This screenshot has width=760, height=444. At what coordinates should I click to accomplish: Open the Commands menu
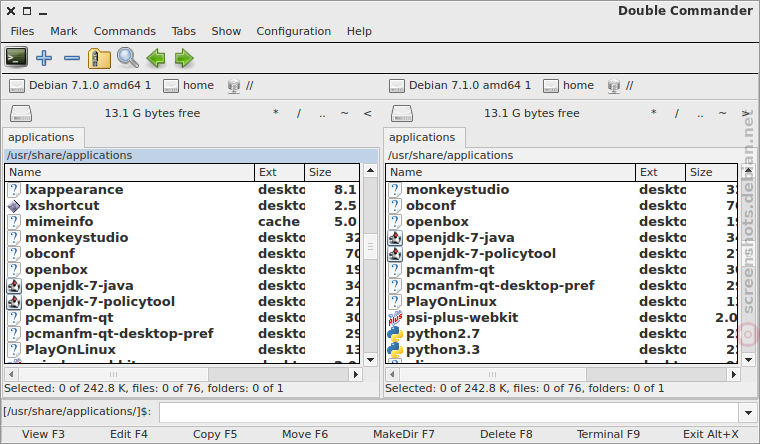pos(125,32)
